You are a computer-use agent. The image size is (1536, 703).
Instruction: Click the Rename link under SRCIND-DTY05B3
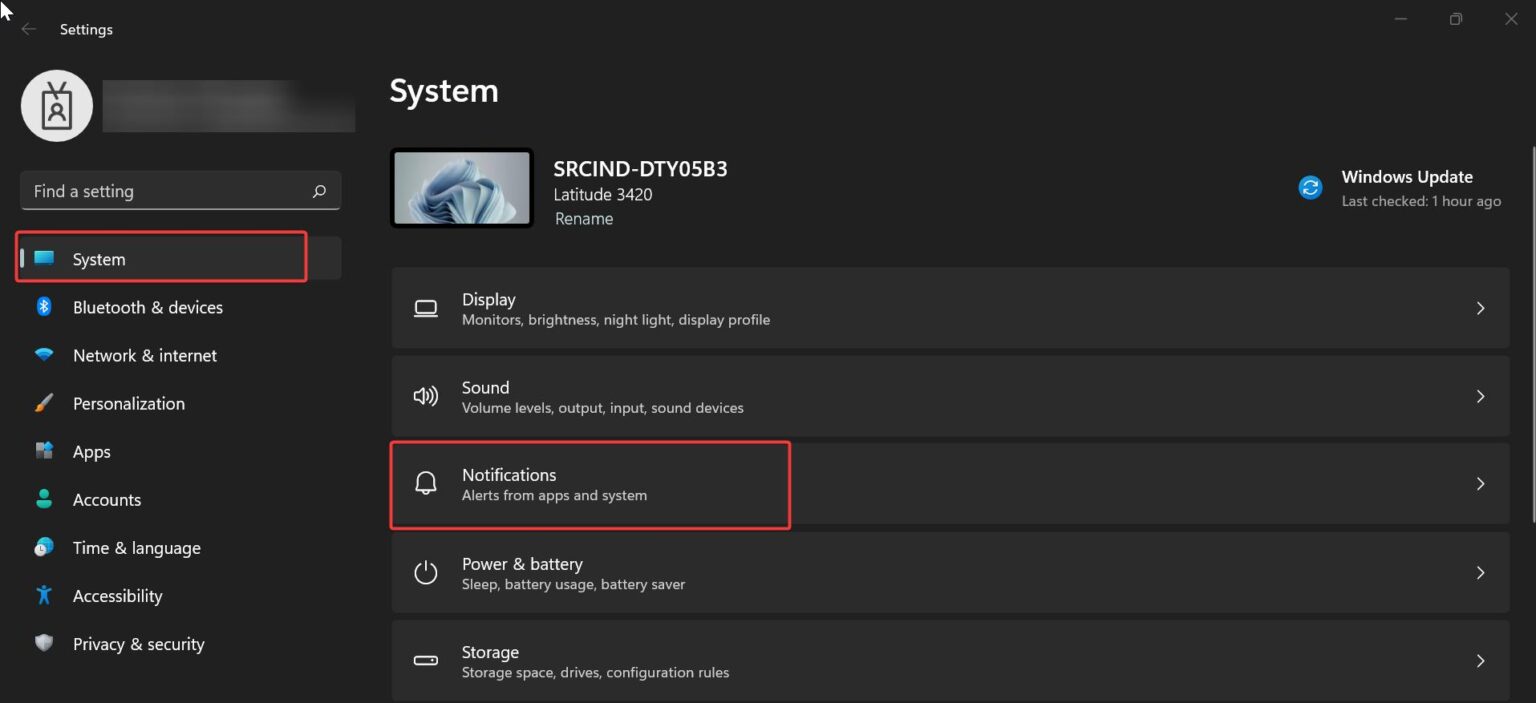[584, 218]
